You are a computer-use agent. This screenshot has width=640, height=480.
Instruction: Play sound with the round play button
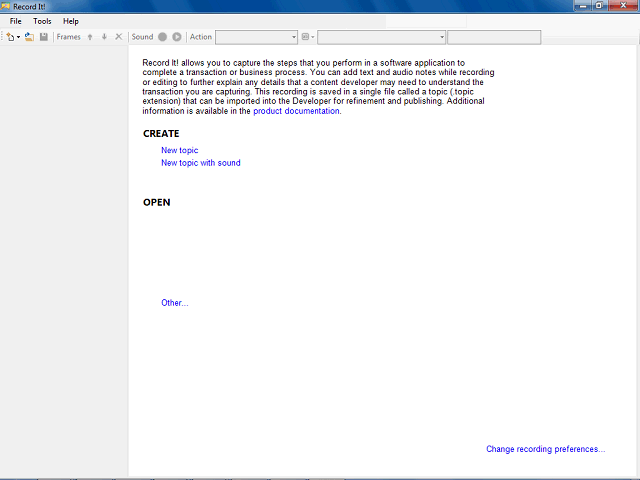pyautogui.click(x=177, y=37)
